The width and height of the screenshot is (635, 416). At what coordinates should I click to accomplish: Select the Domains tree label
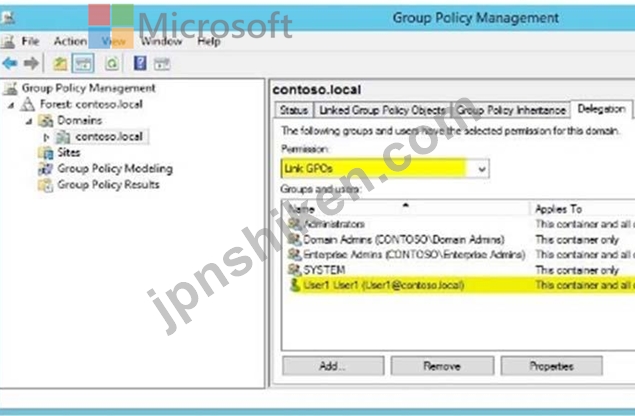click(79, 120)
